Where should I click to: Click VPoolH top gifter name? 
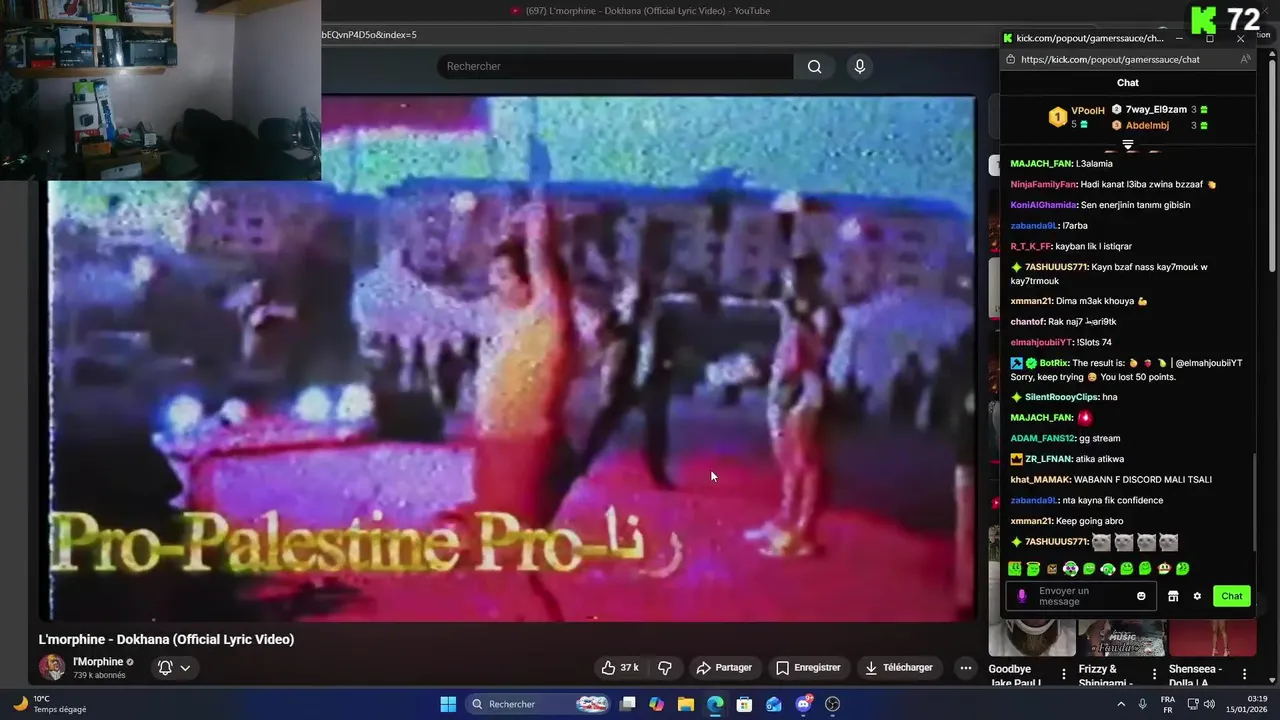(1088, 111)
